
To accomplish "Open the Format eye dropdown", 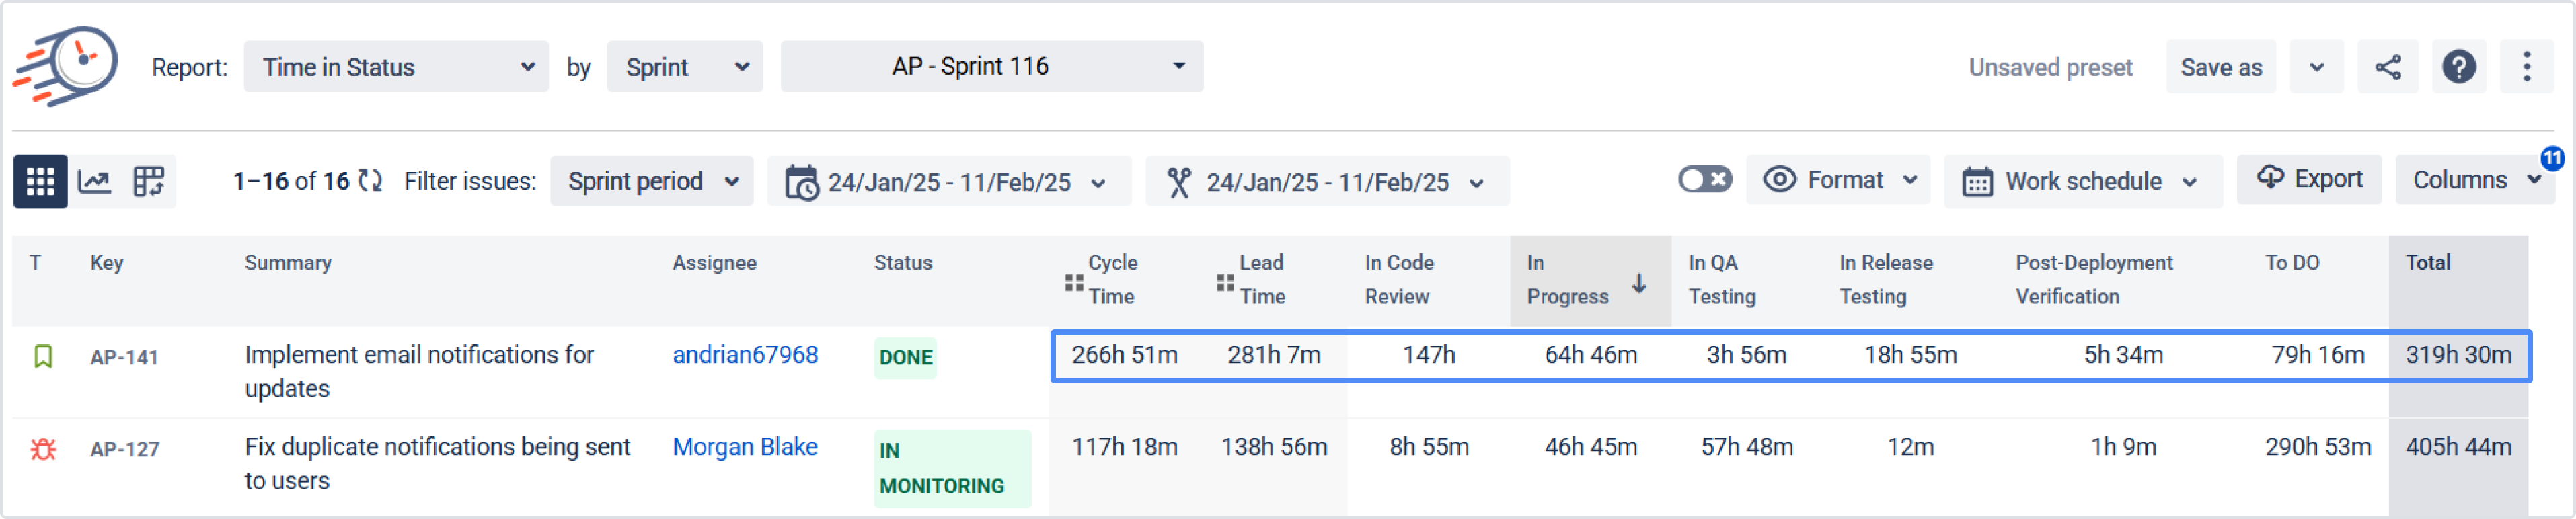I will click(x=1838, y=180).
